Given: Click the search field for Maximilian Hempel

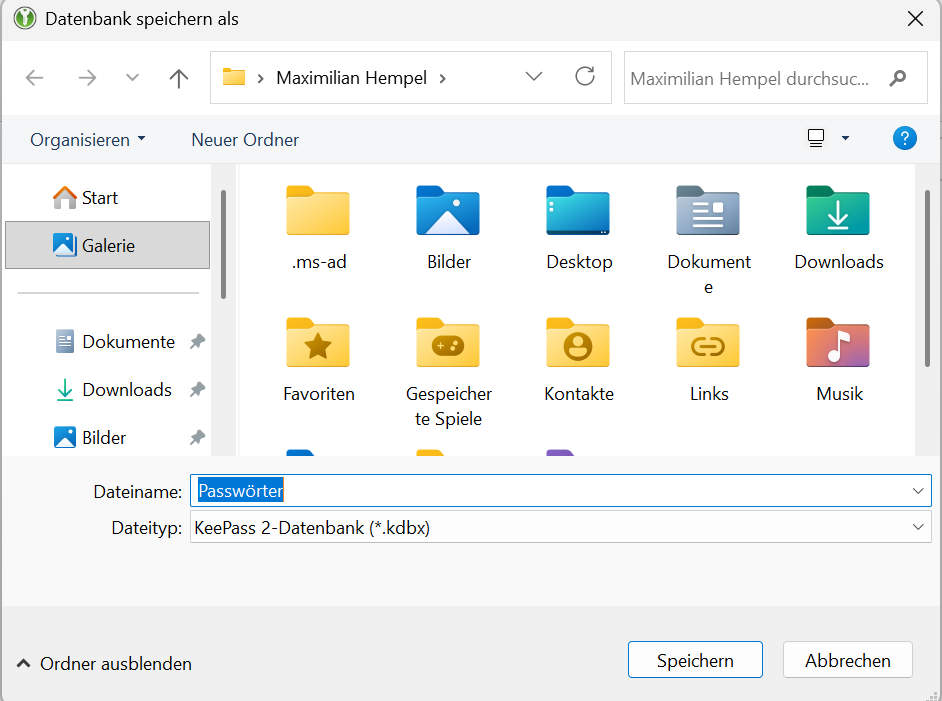Looking at the screenshot, I should click(750, 78).
